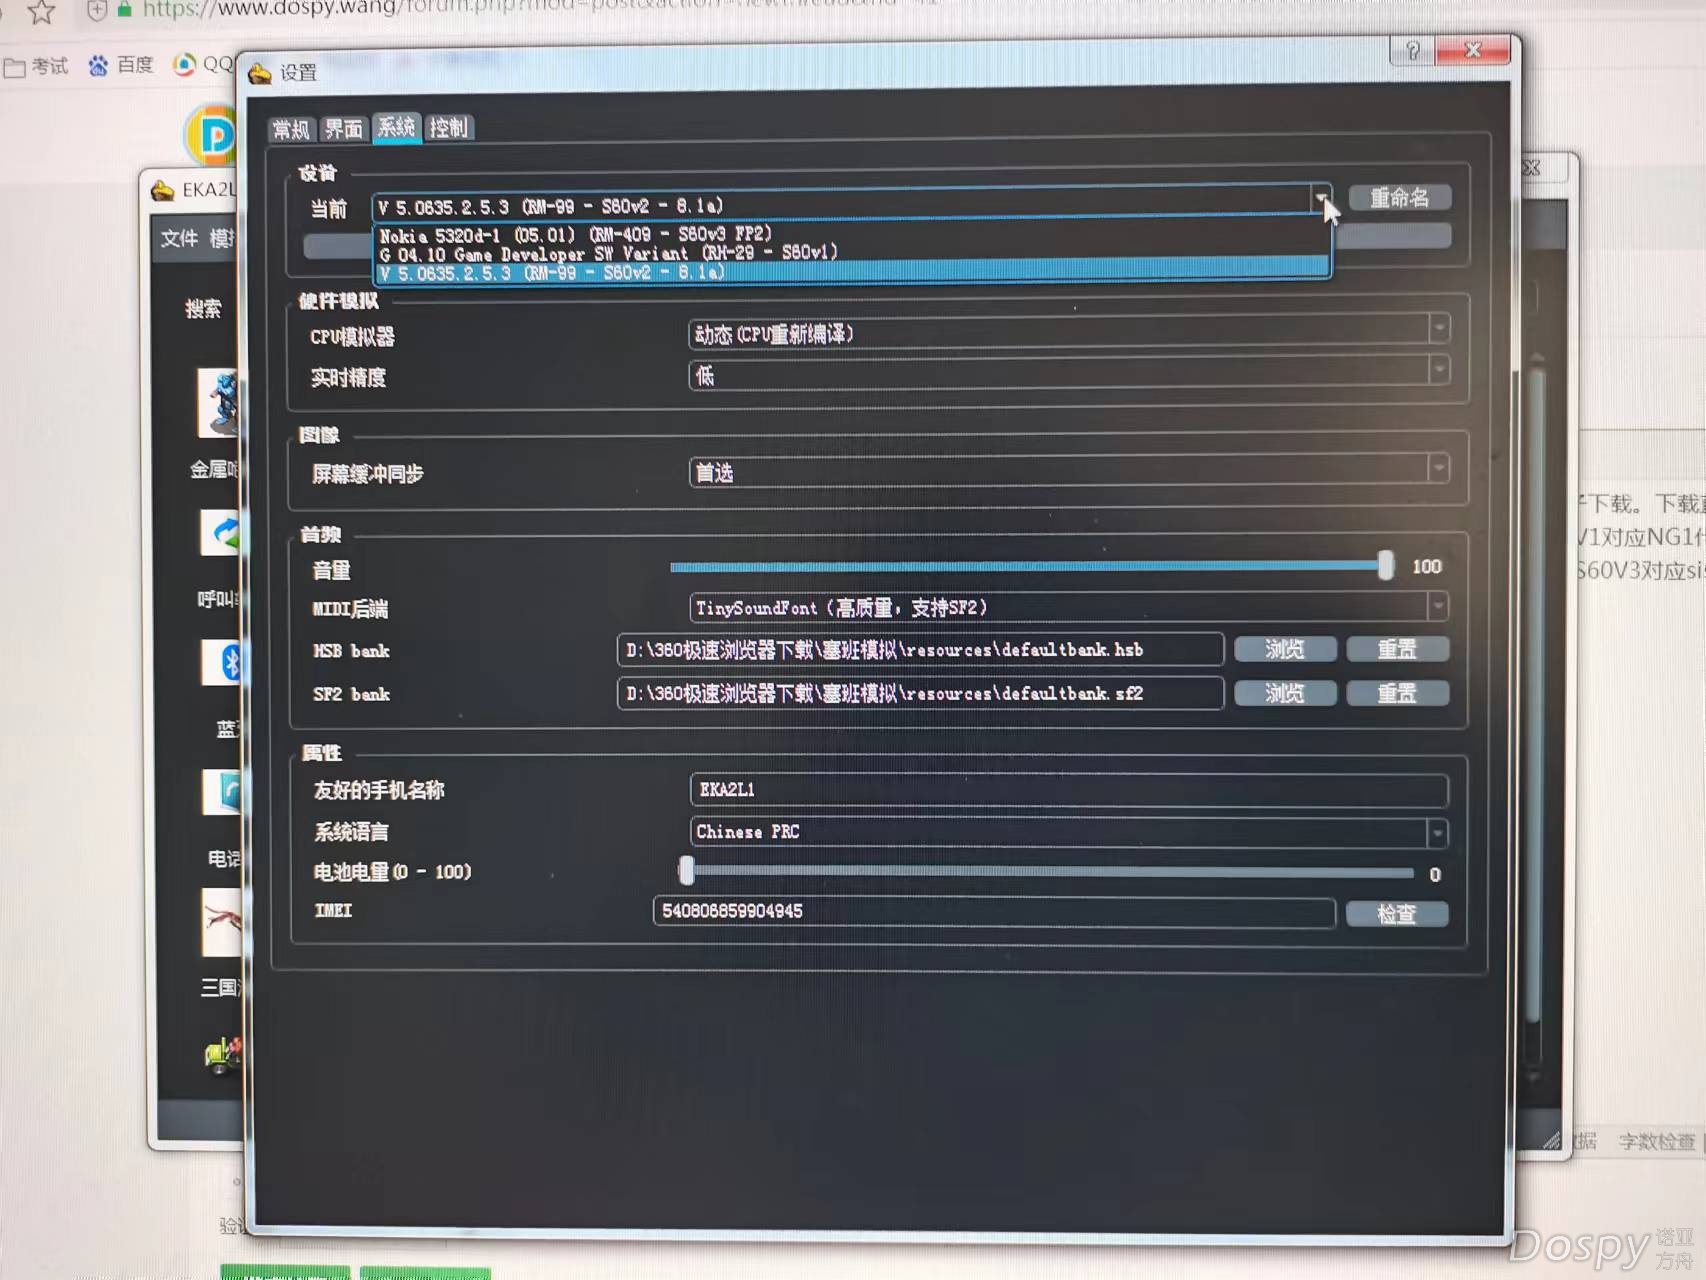
Task: Reset the SF2 bank path
Action: (x=1397, y=693)
